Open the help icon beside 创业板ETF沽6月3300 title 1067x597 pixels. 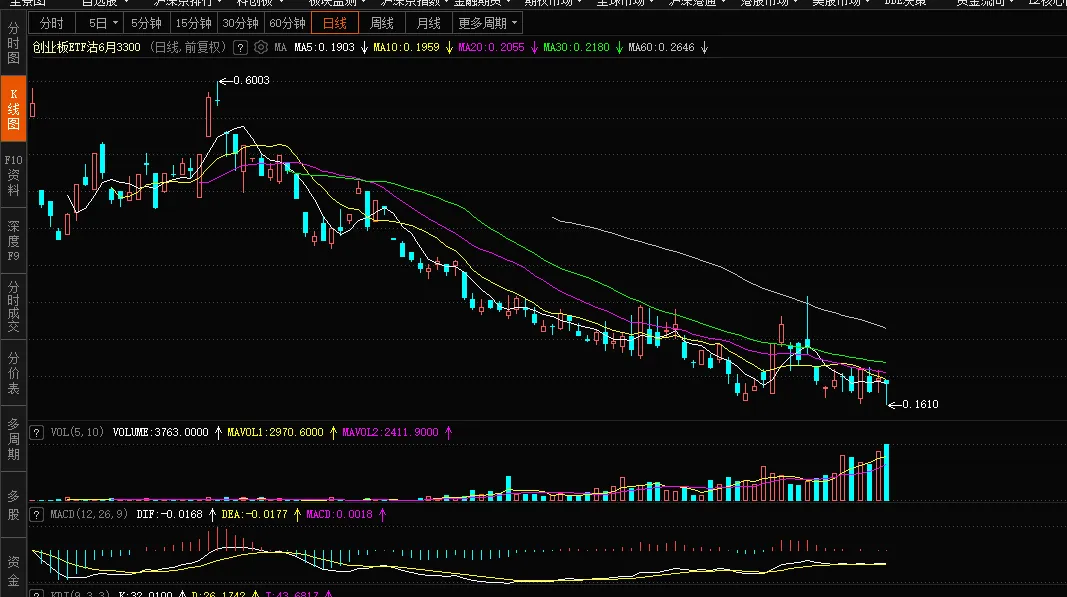click(240, 48)
